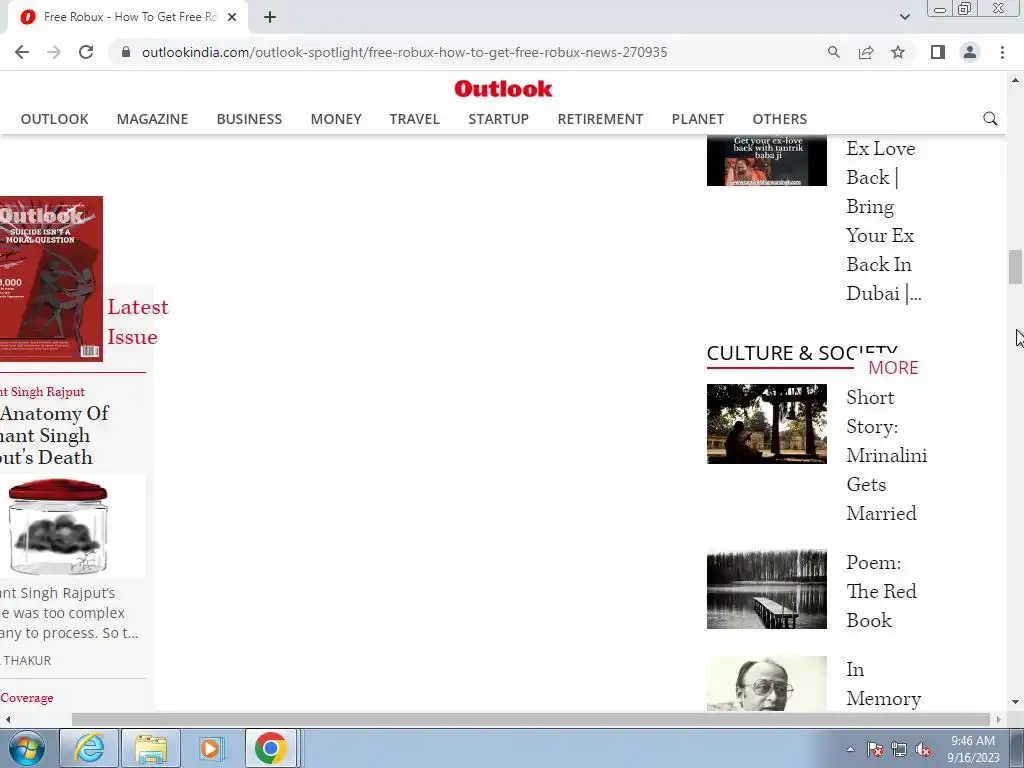Open the RETIREMENT section
Viewport: 1024px width, 768px height.
coord(600,119)
